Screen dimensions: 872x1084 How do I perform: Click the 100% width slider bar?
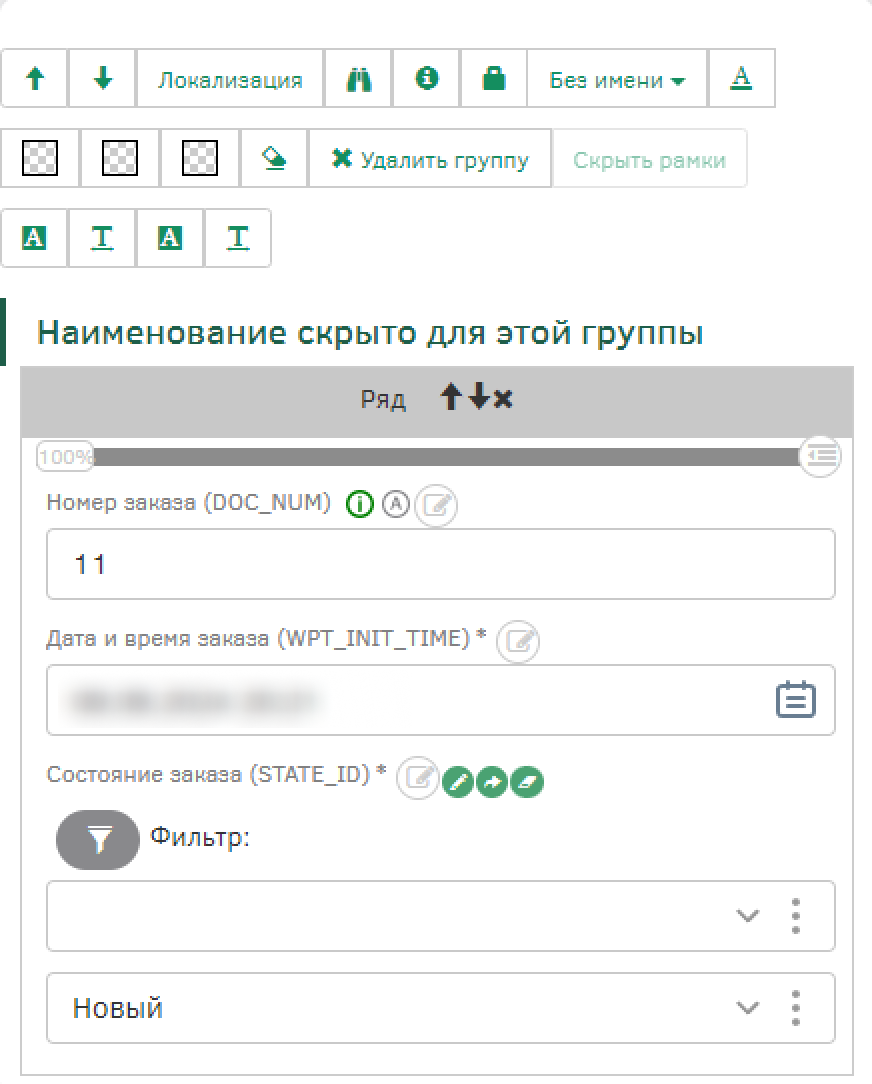click(x=445, y=457)
